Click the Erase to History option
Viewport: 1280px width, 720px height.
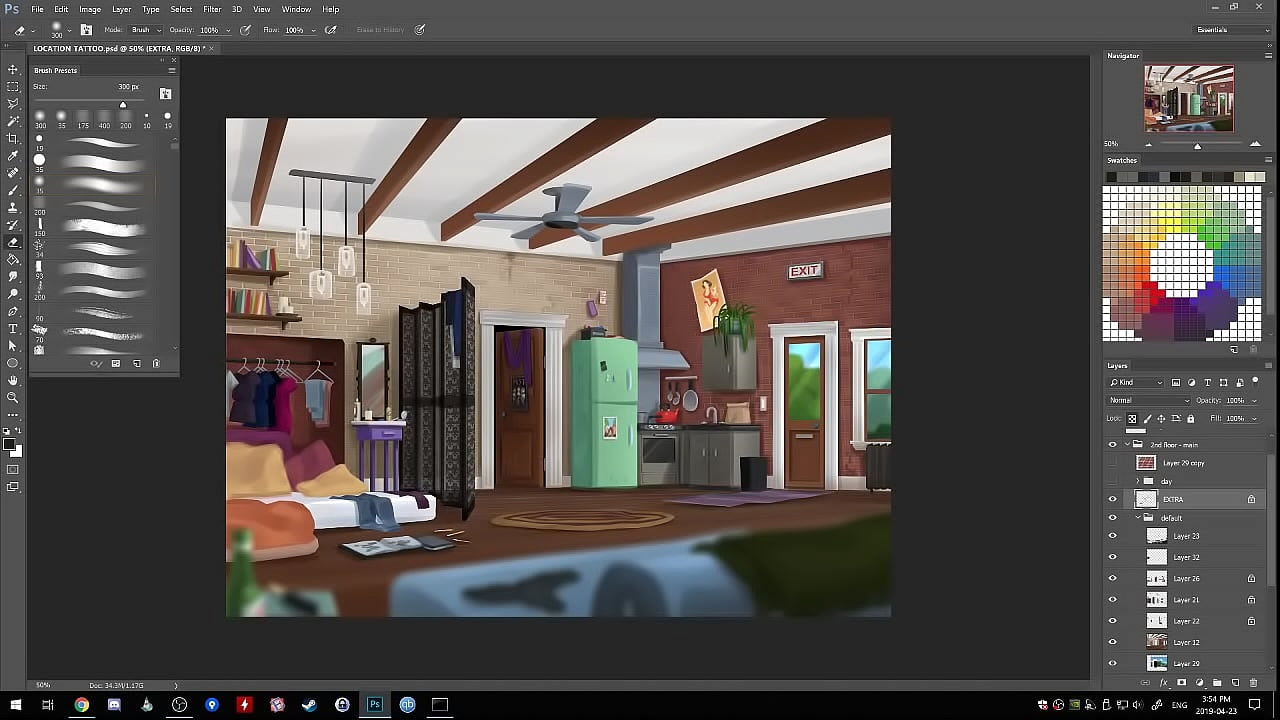pyautogui.click(x=380, y=30)
